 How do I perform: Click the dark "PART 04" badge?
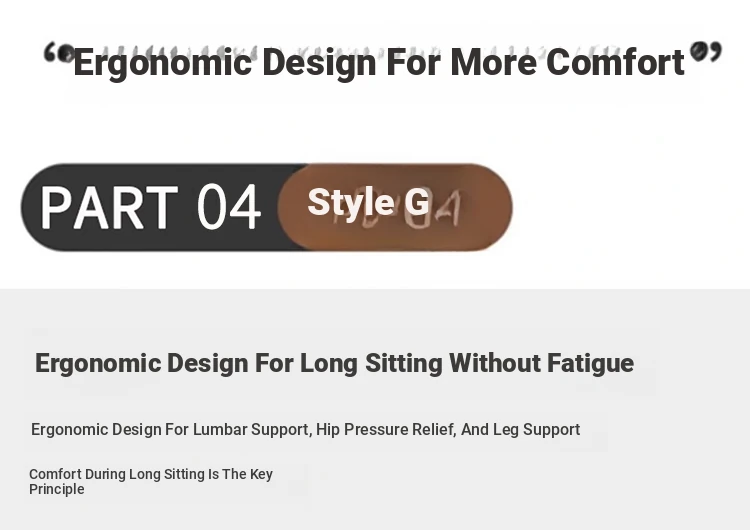point(150,207)
